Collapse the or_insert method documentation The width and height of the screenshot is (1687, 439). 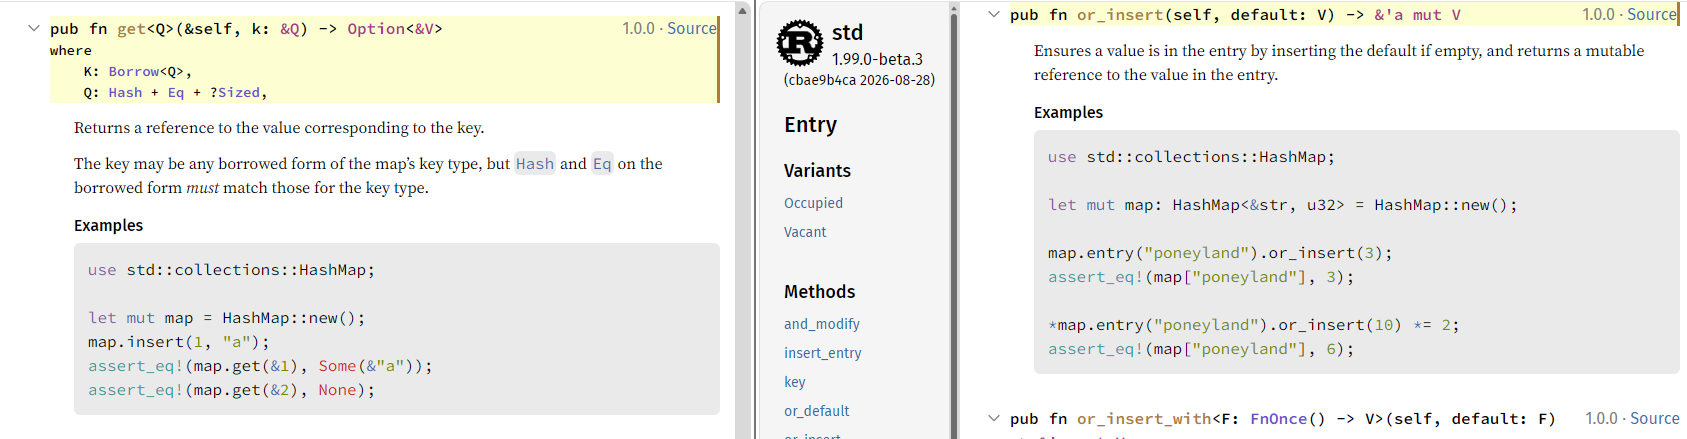(993, 15)
